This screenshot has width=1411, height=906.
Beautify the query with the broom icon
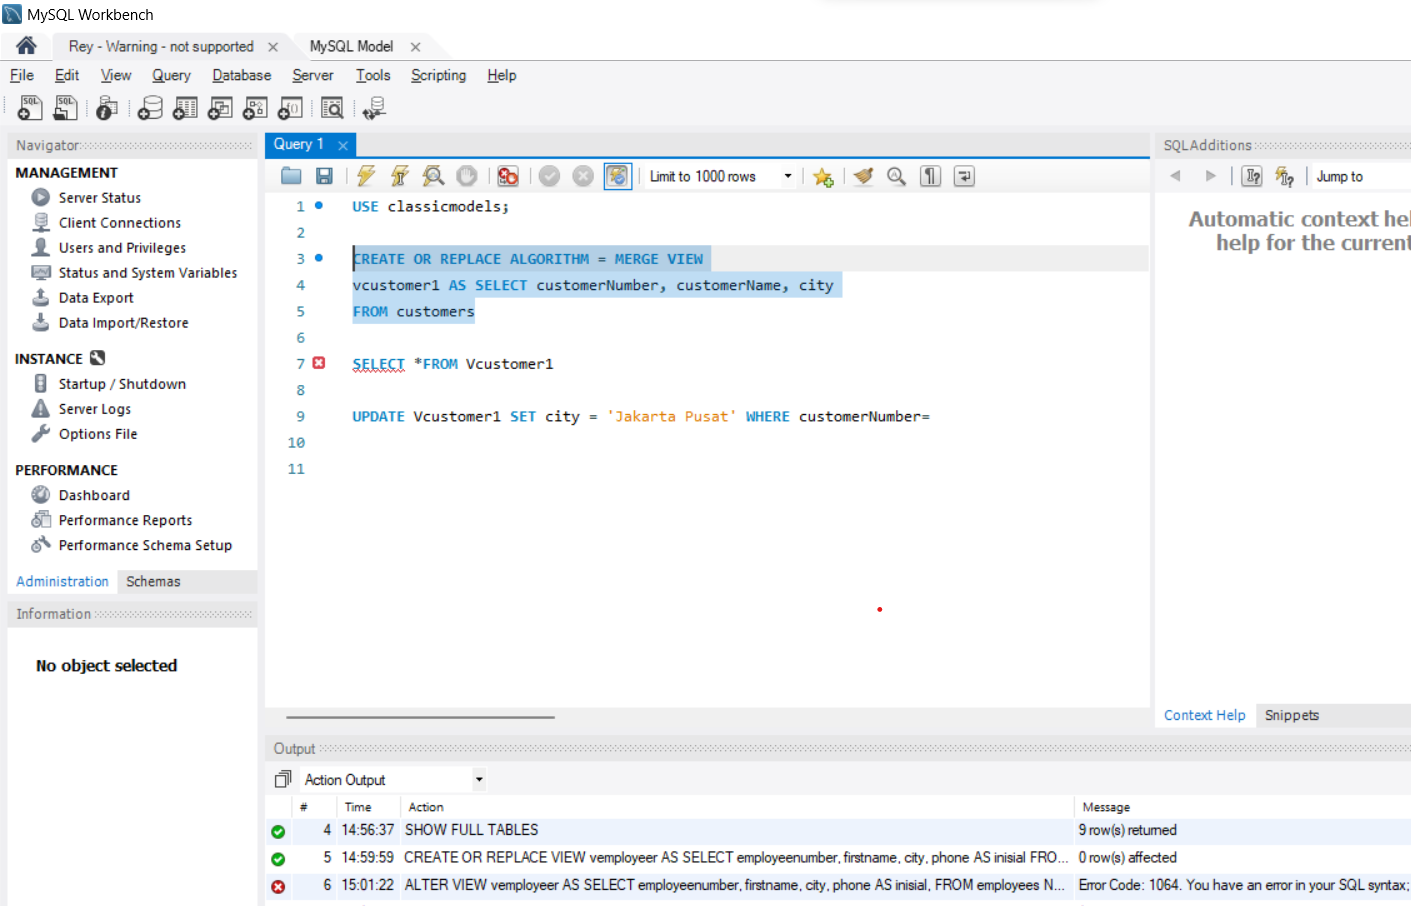click(x=863, y=176)
